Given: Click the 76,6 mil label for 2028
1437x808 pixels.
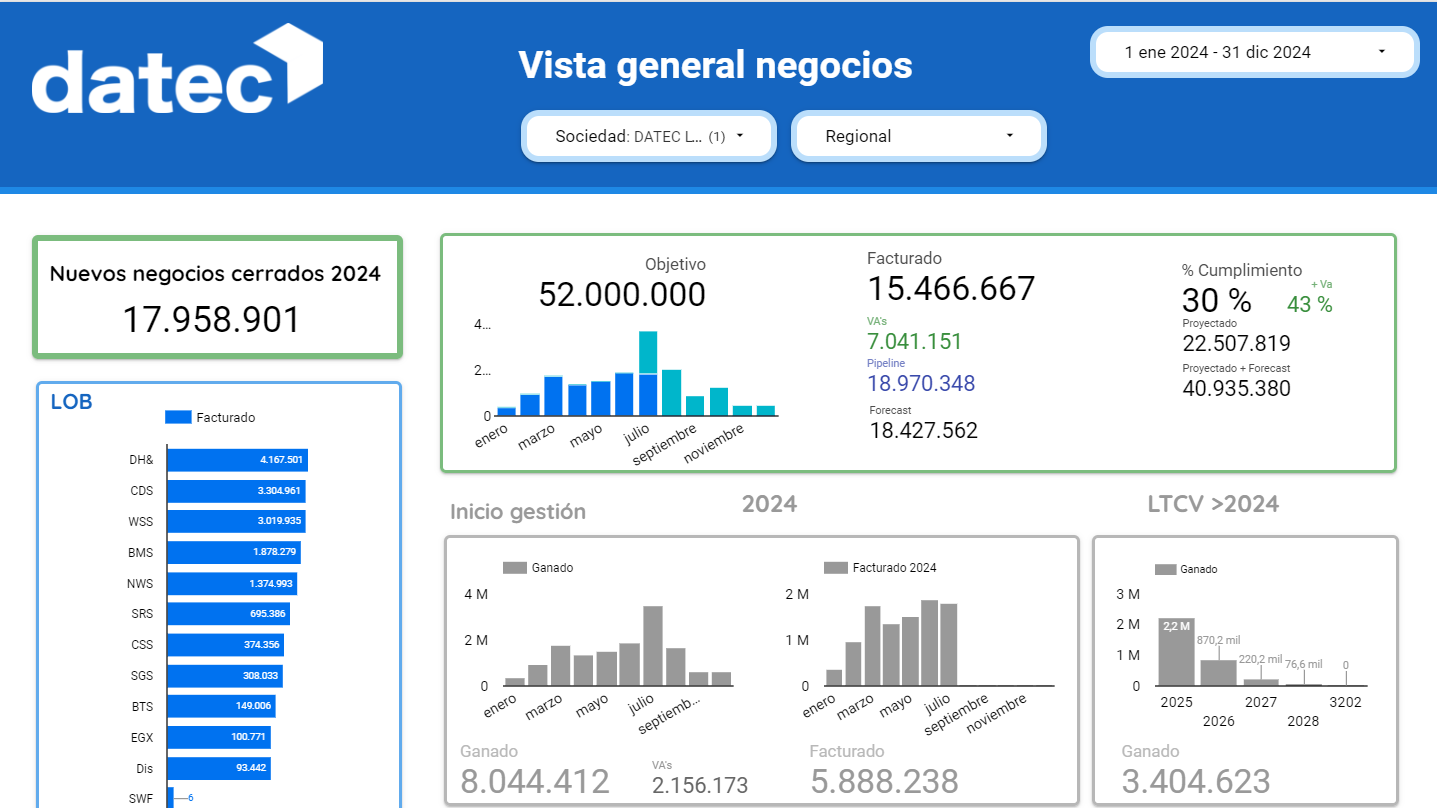Looking at the screenshot, I should coord(1304,664).
